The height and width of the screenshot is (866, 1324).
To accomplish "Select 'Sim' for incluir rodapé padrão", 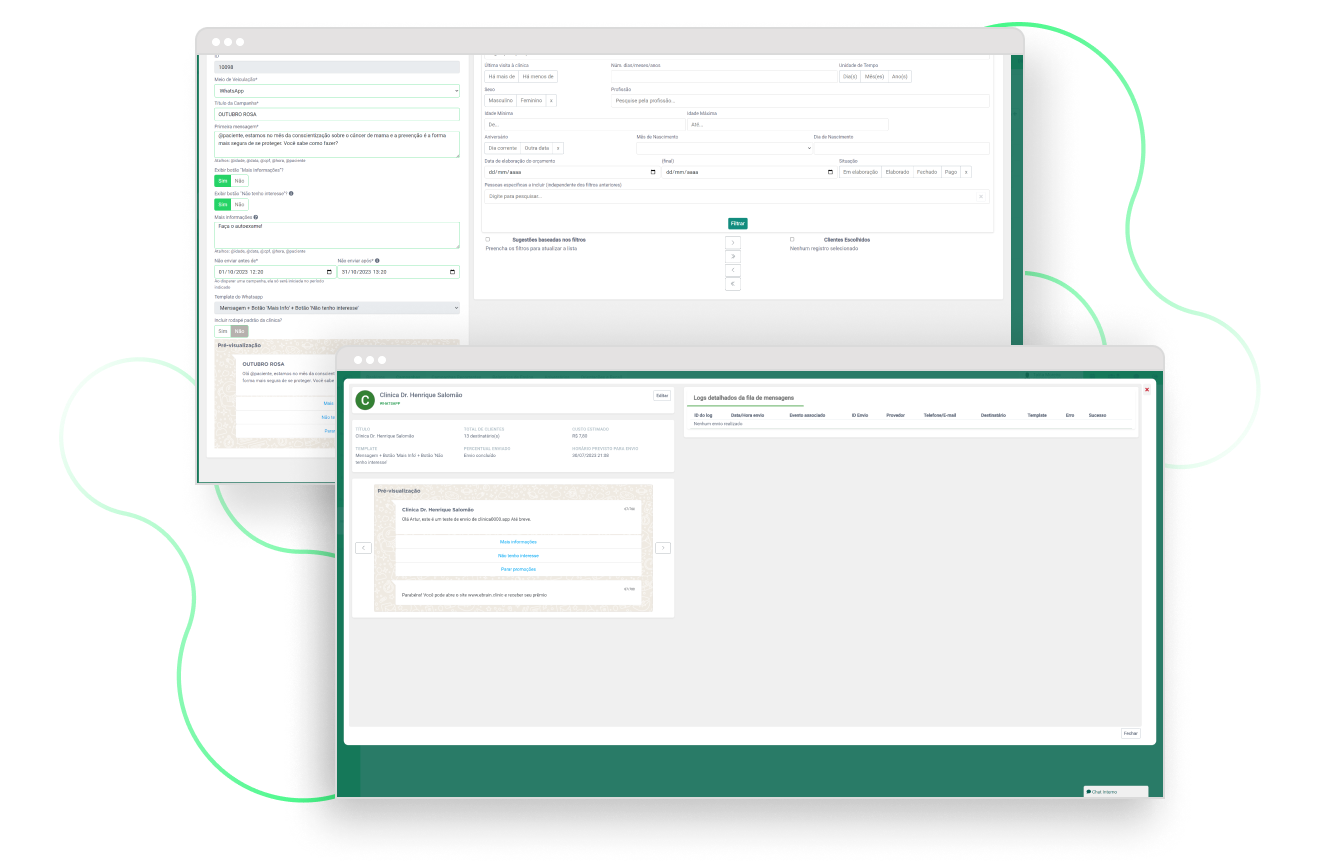I will click(x=223, y=331).
